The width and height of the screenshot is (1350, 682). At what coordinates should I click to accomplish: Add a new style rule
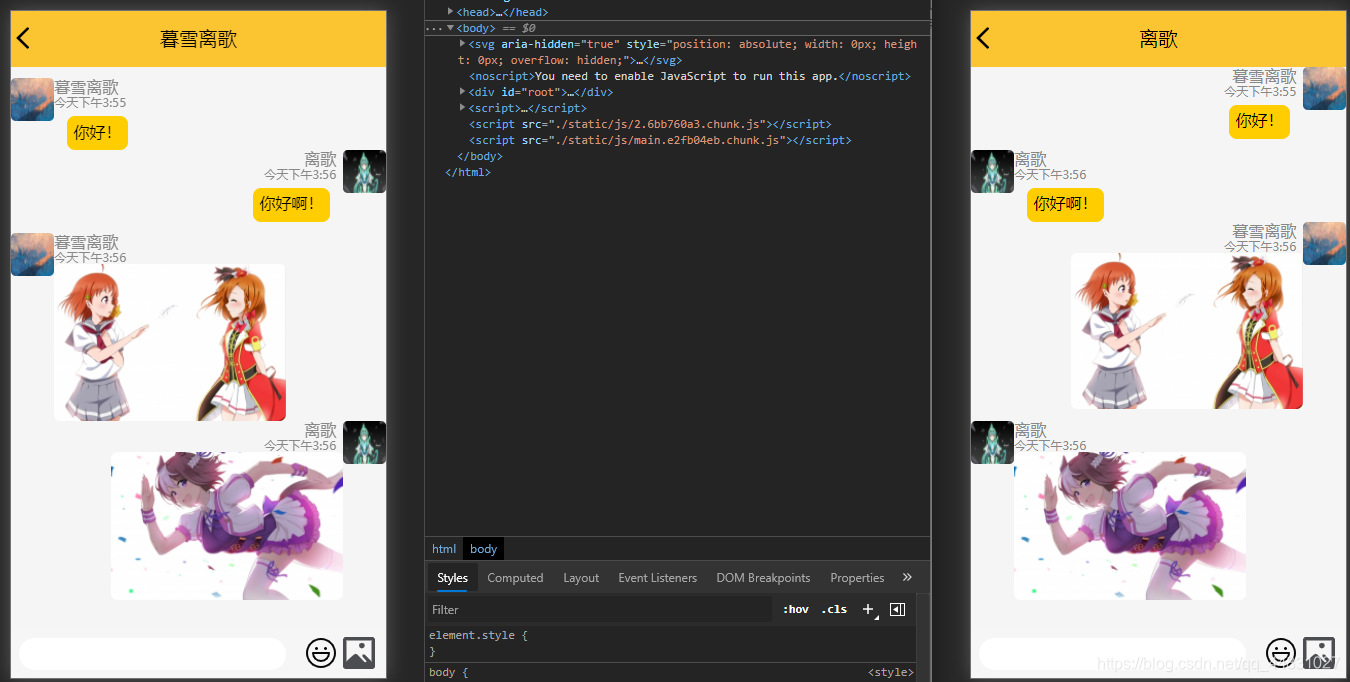[x=868, y=609]
